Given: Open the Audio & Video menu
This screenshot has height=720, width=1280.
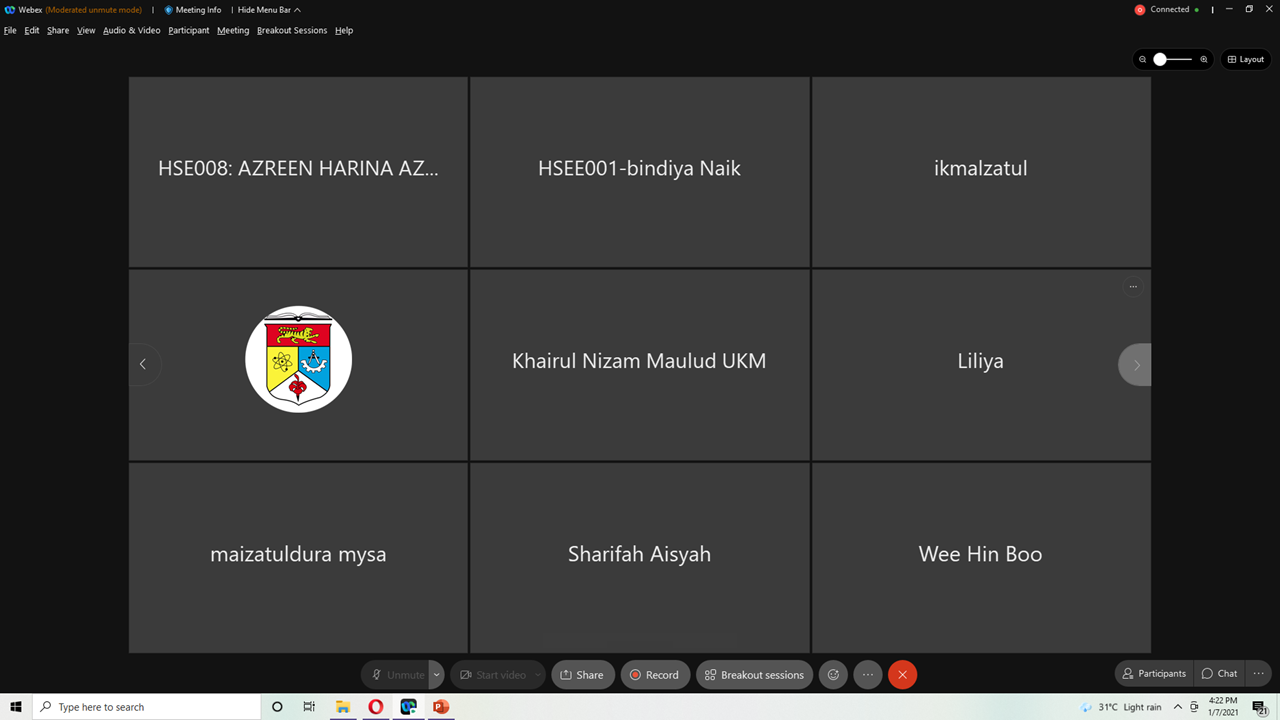Looking at the screenshot, I should tap(131, 31).
